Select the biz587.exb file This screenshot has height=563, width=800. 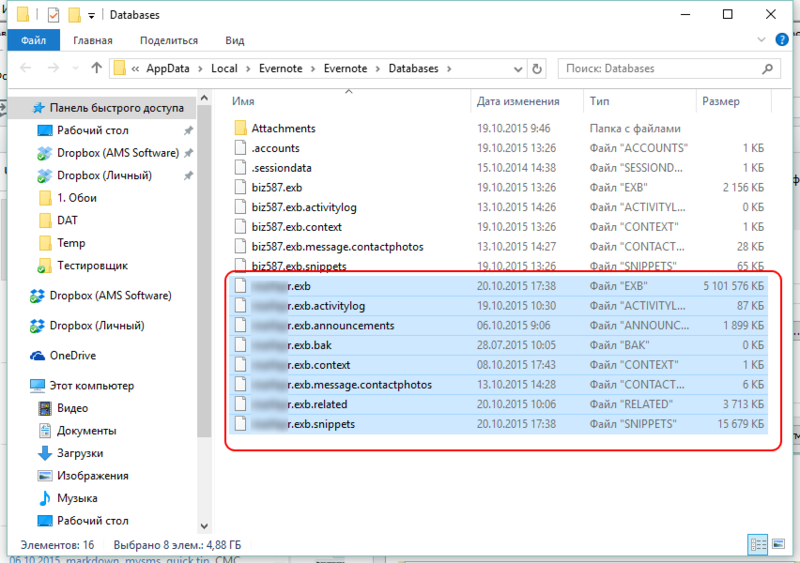pos(277,187)
